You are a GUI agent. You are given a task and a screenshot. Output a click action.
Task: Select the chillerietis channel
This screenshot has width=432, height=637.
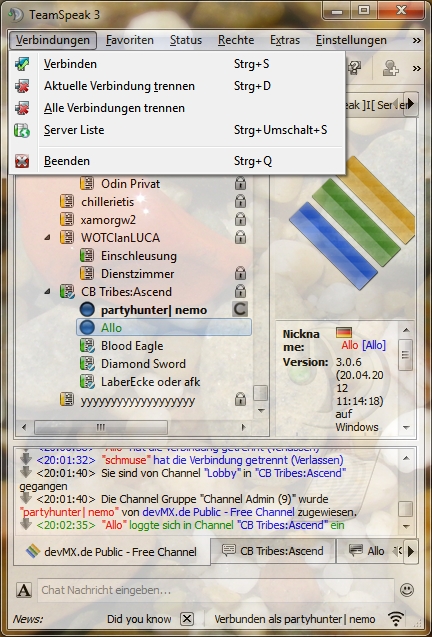pos(107,202)
